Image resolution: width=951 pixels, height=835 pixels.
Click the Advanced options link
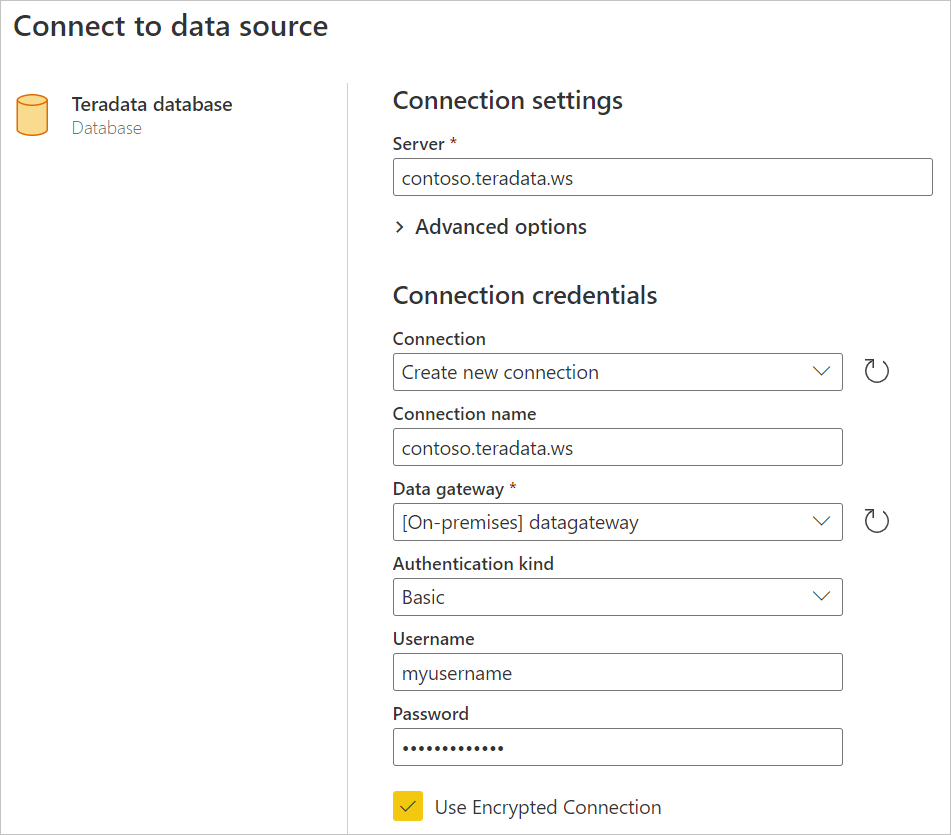500,227
